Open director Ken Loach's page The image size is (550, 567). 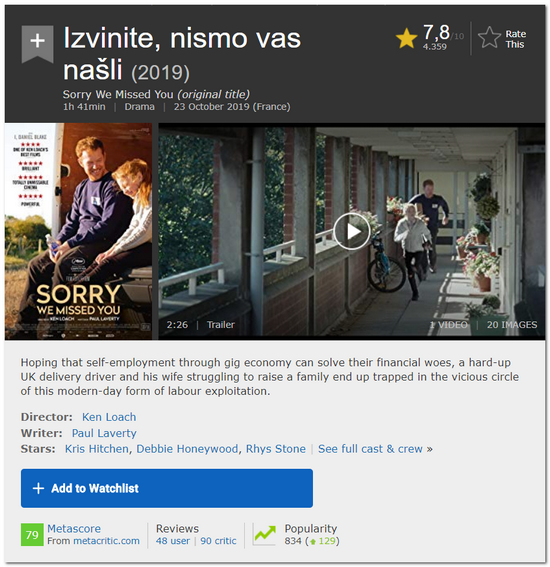pyautogui.click(x=109, y=417)
